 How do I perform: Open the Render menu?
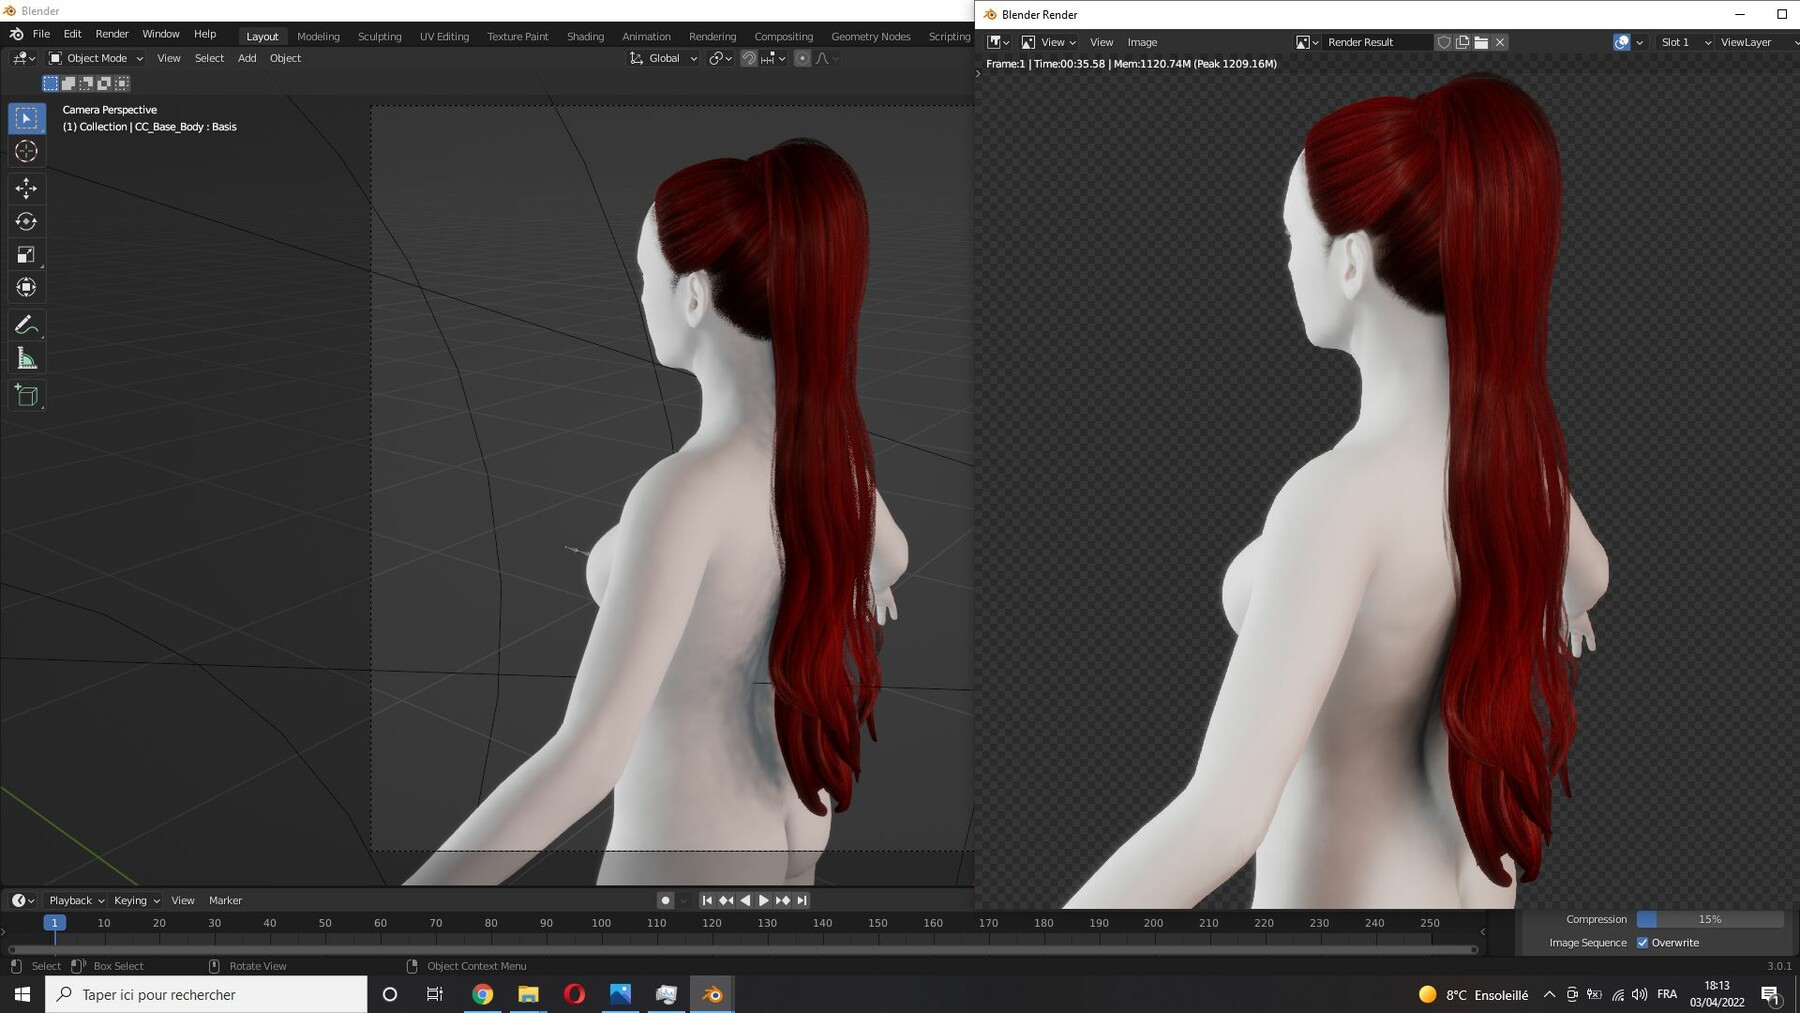coord(112,34)
